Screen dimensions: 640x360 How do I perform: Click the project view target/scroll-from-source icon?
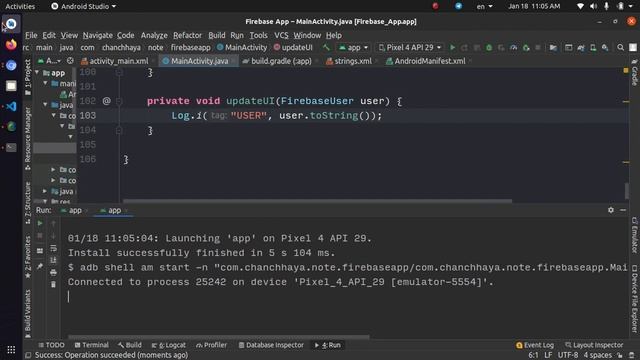coord(70,61)
